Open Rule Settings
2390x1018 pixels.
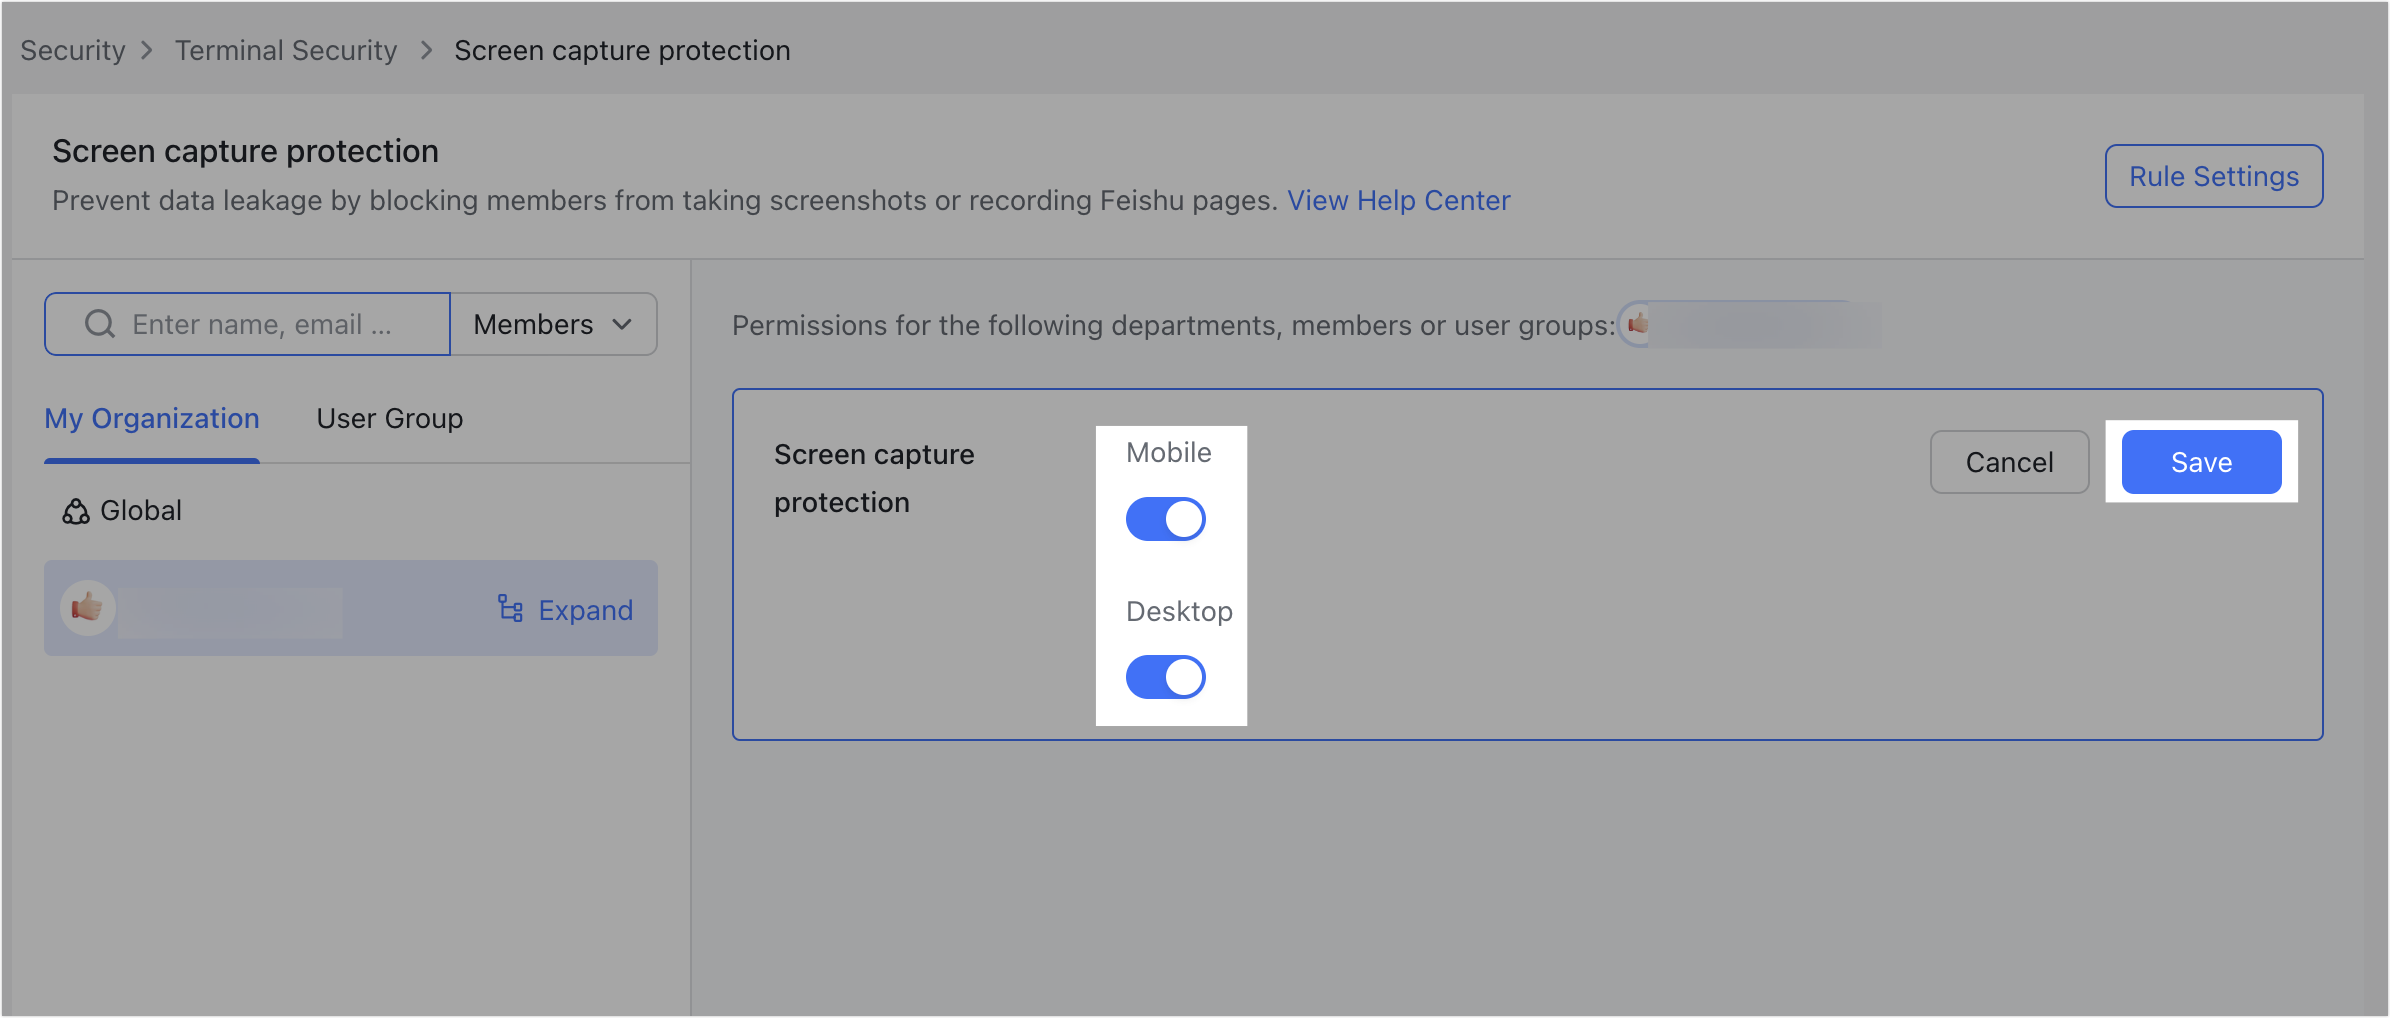coord(2214,176)
